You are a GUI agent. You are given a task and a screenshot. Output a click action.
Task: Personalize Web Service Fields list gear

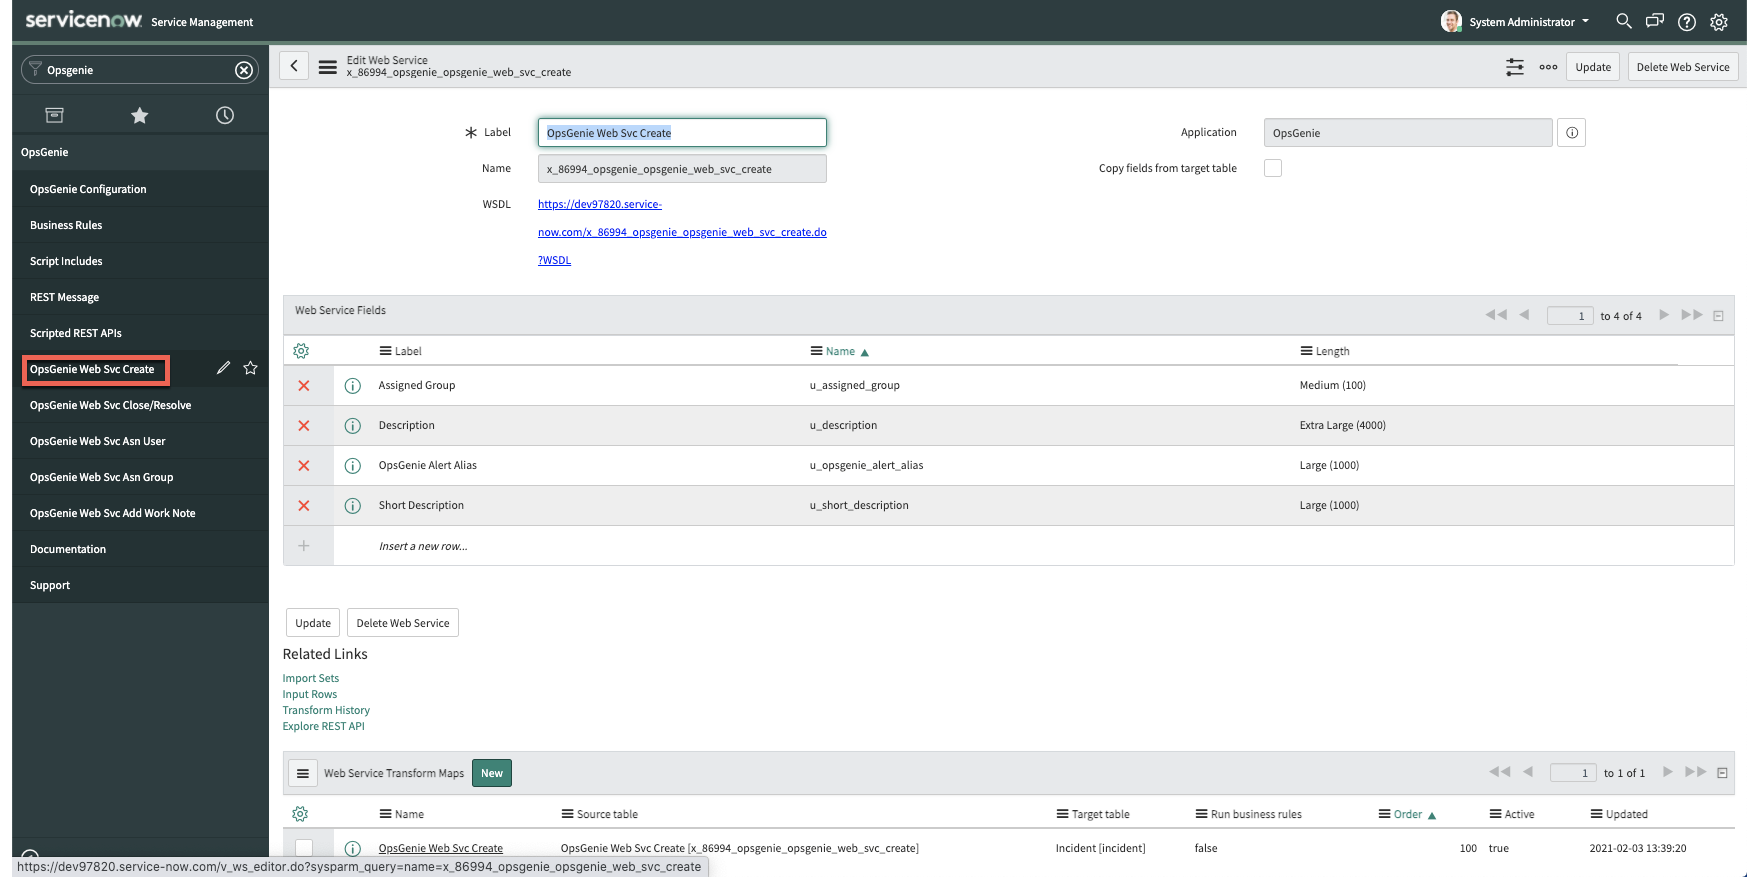[301, 351]
